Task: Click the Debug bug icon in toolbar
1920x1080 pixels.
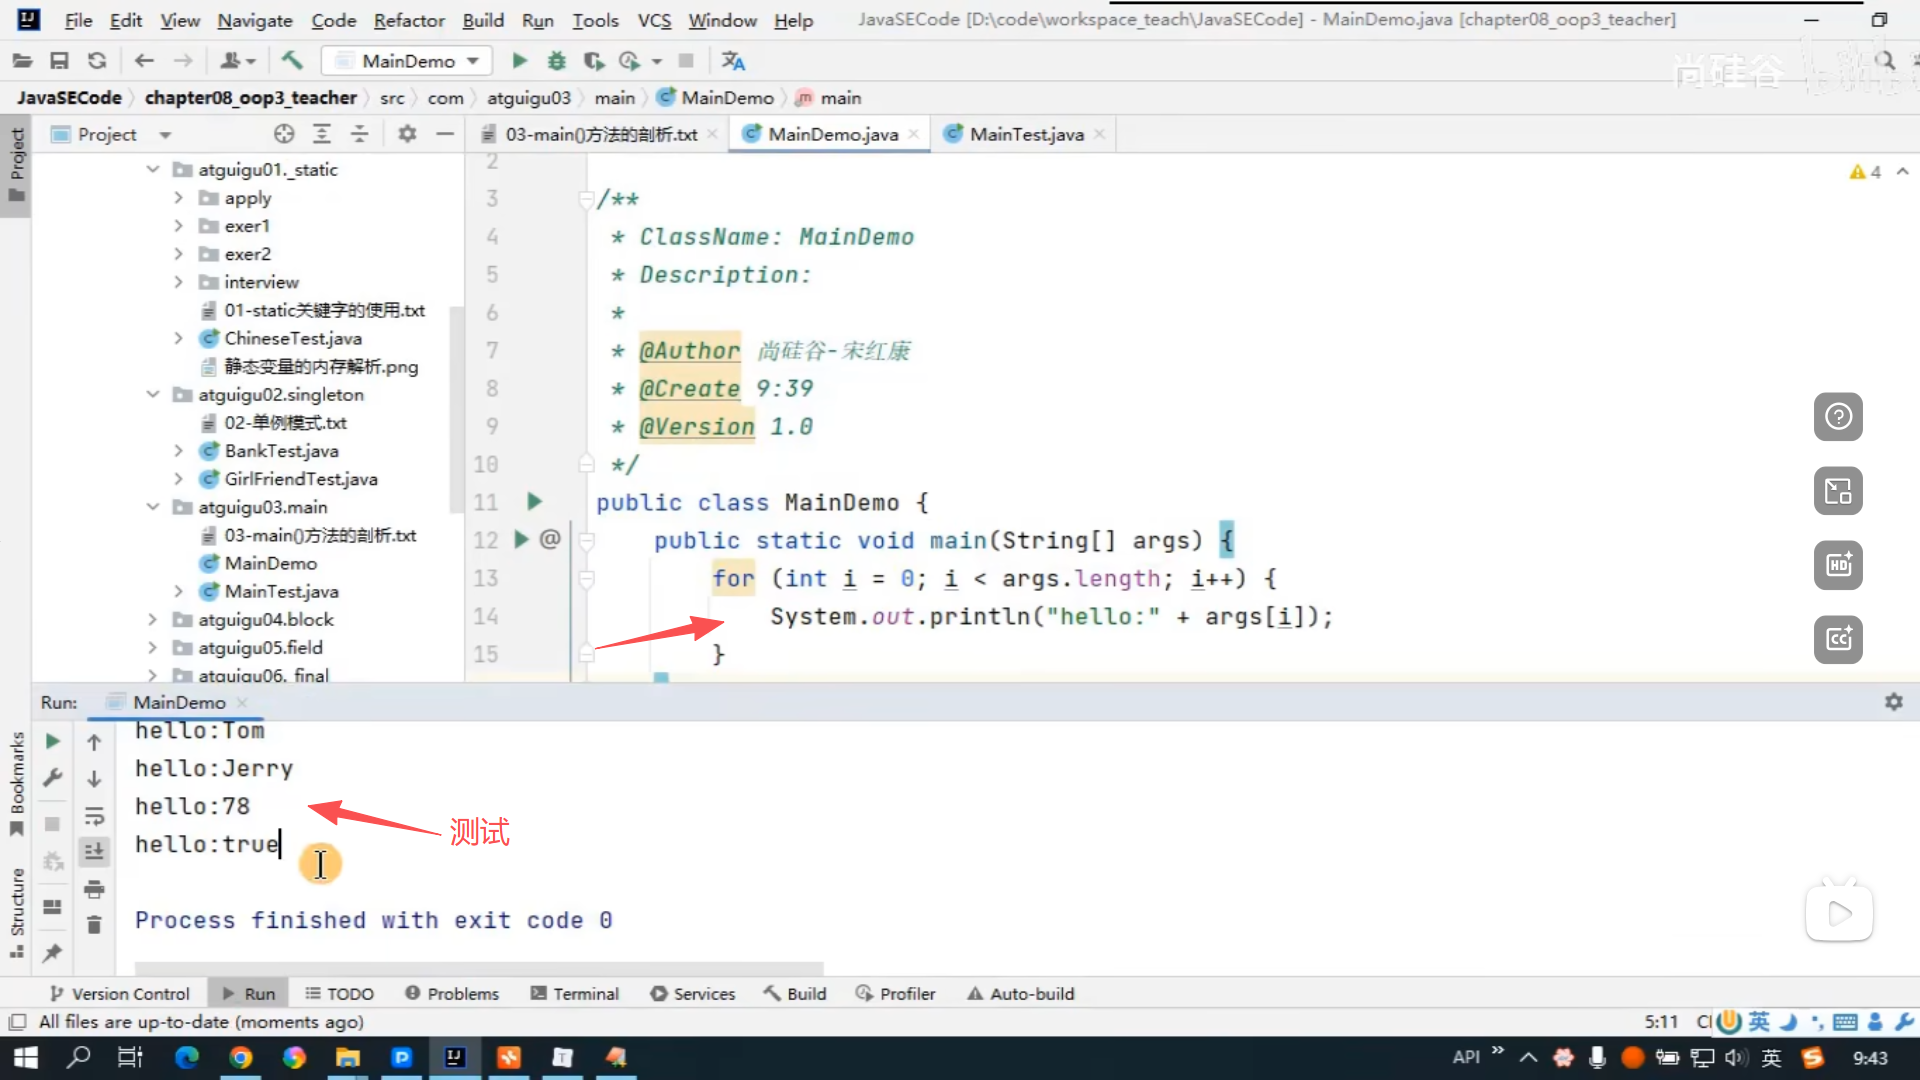Action: tap(557, 61)
